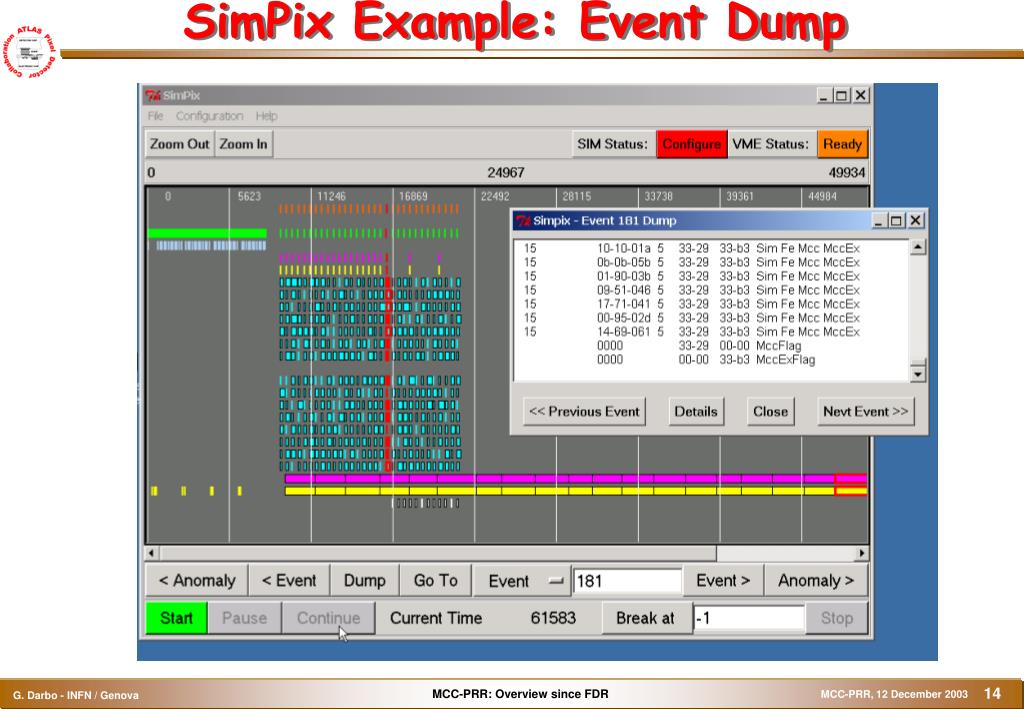Jump to next anomaly with Anomaly >
Screen dimensions: 1024x709
(816, 580)
